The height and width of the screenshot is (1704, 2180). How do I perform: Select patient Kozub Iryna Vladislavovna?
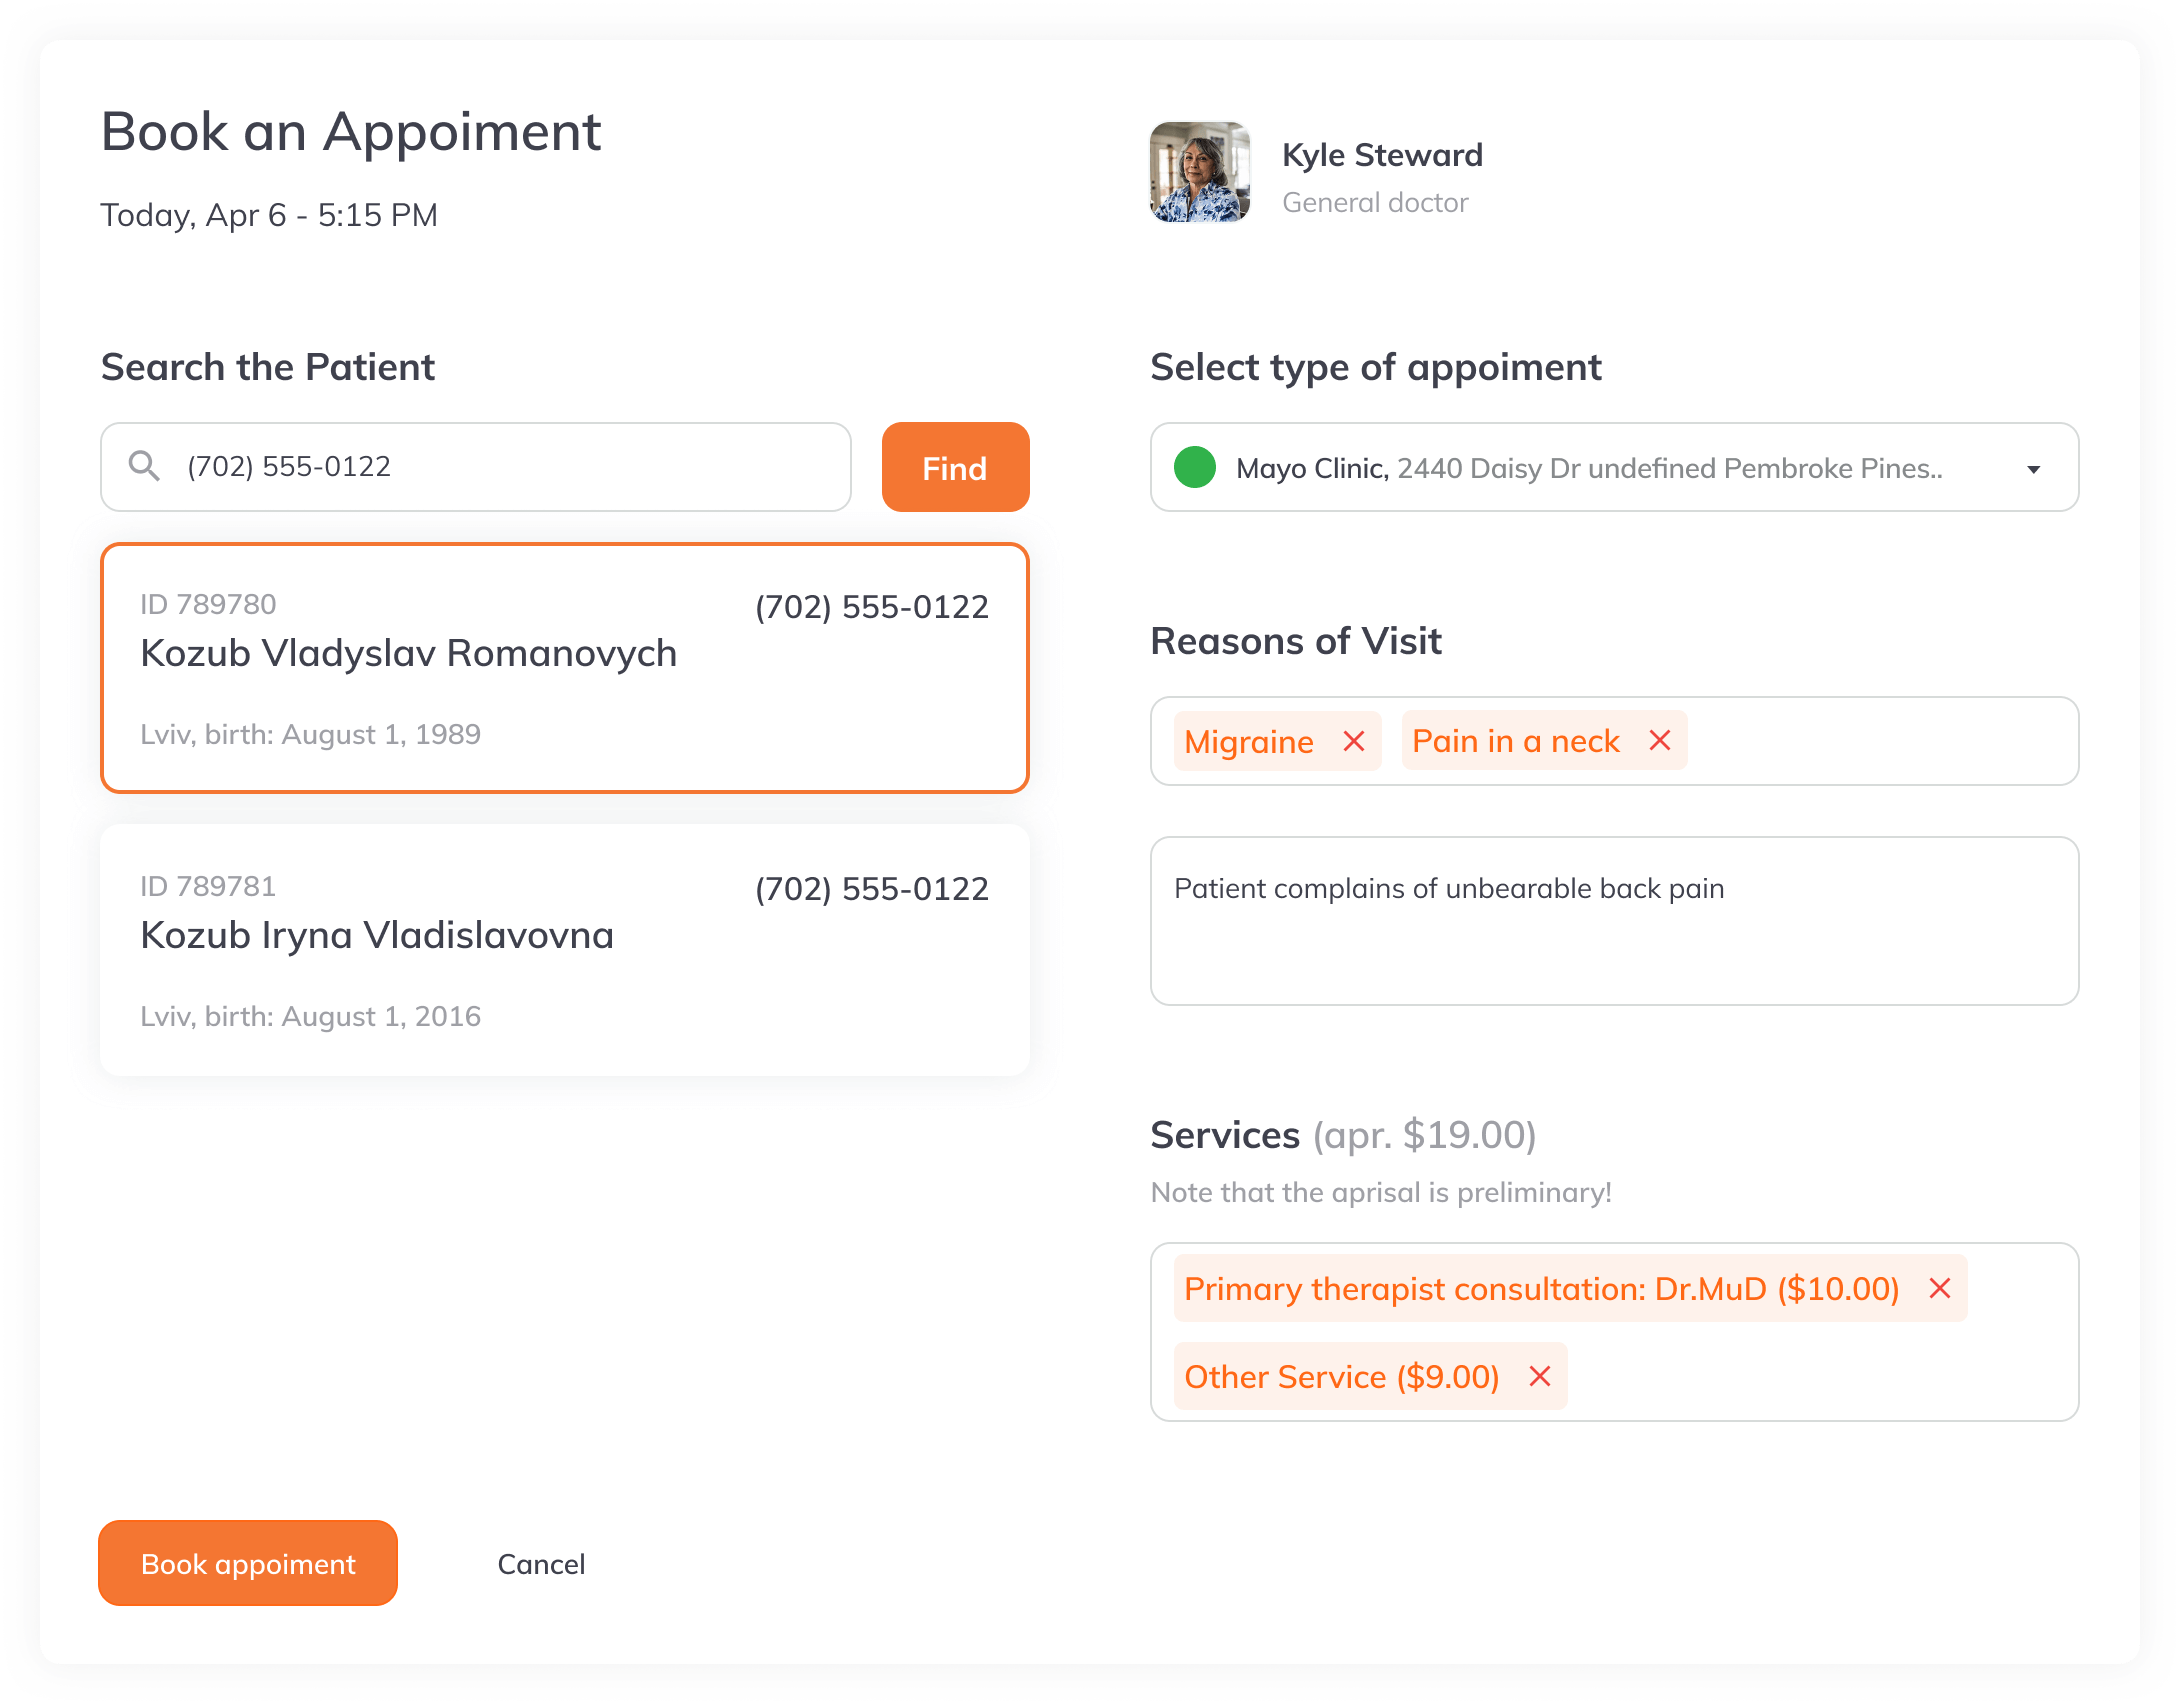point(565,950)
